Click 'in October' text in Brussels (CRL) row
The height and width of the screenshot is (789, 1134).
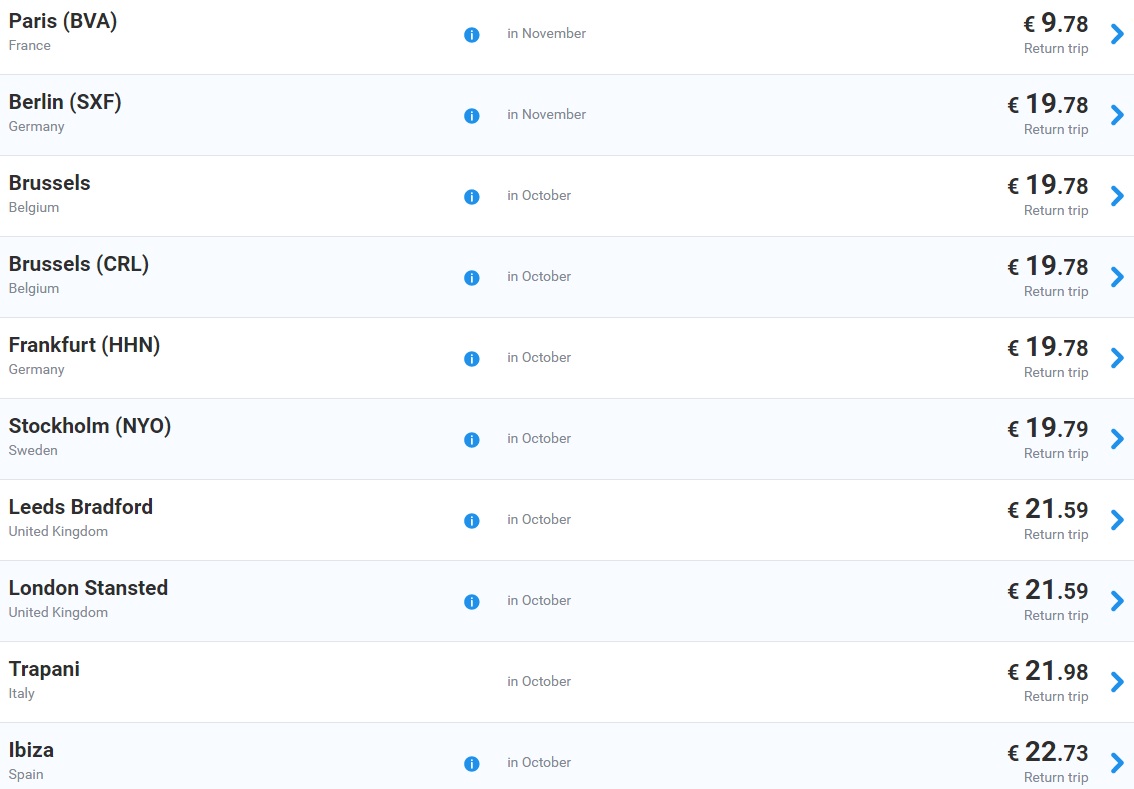539,277
